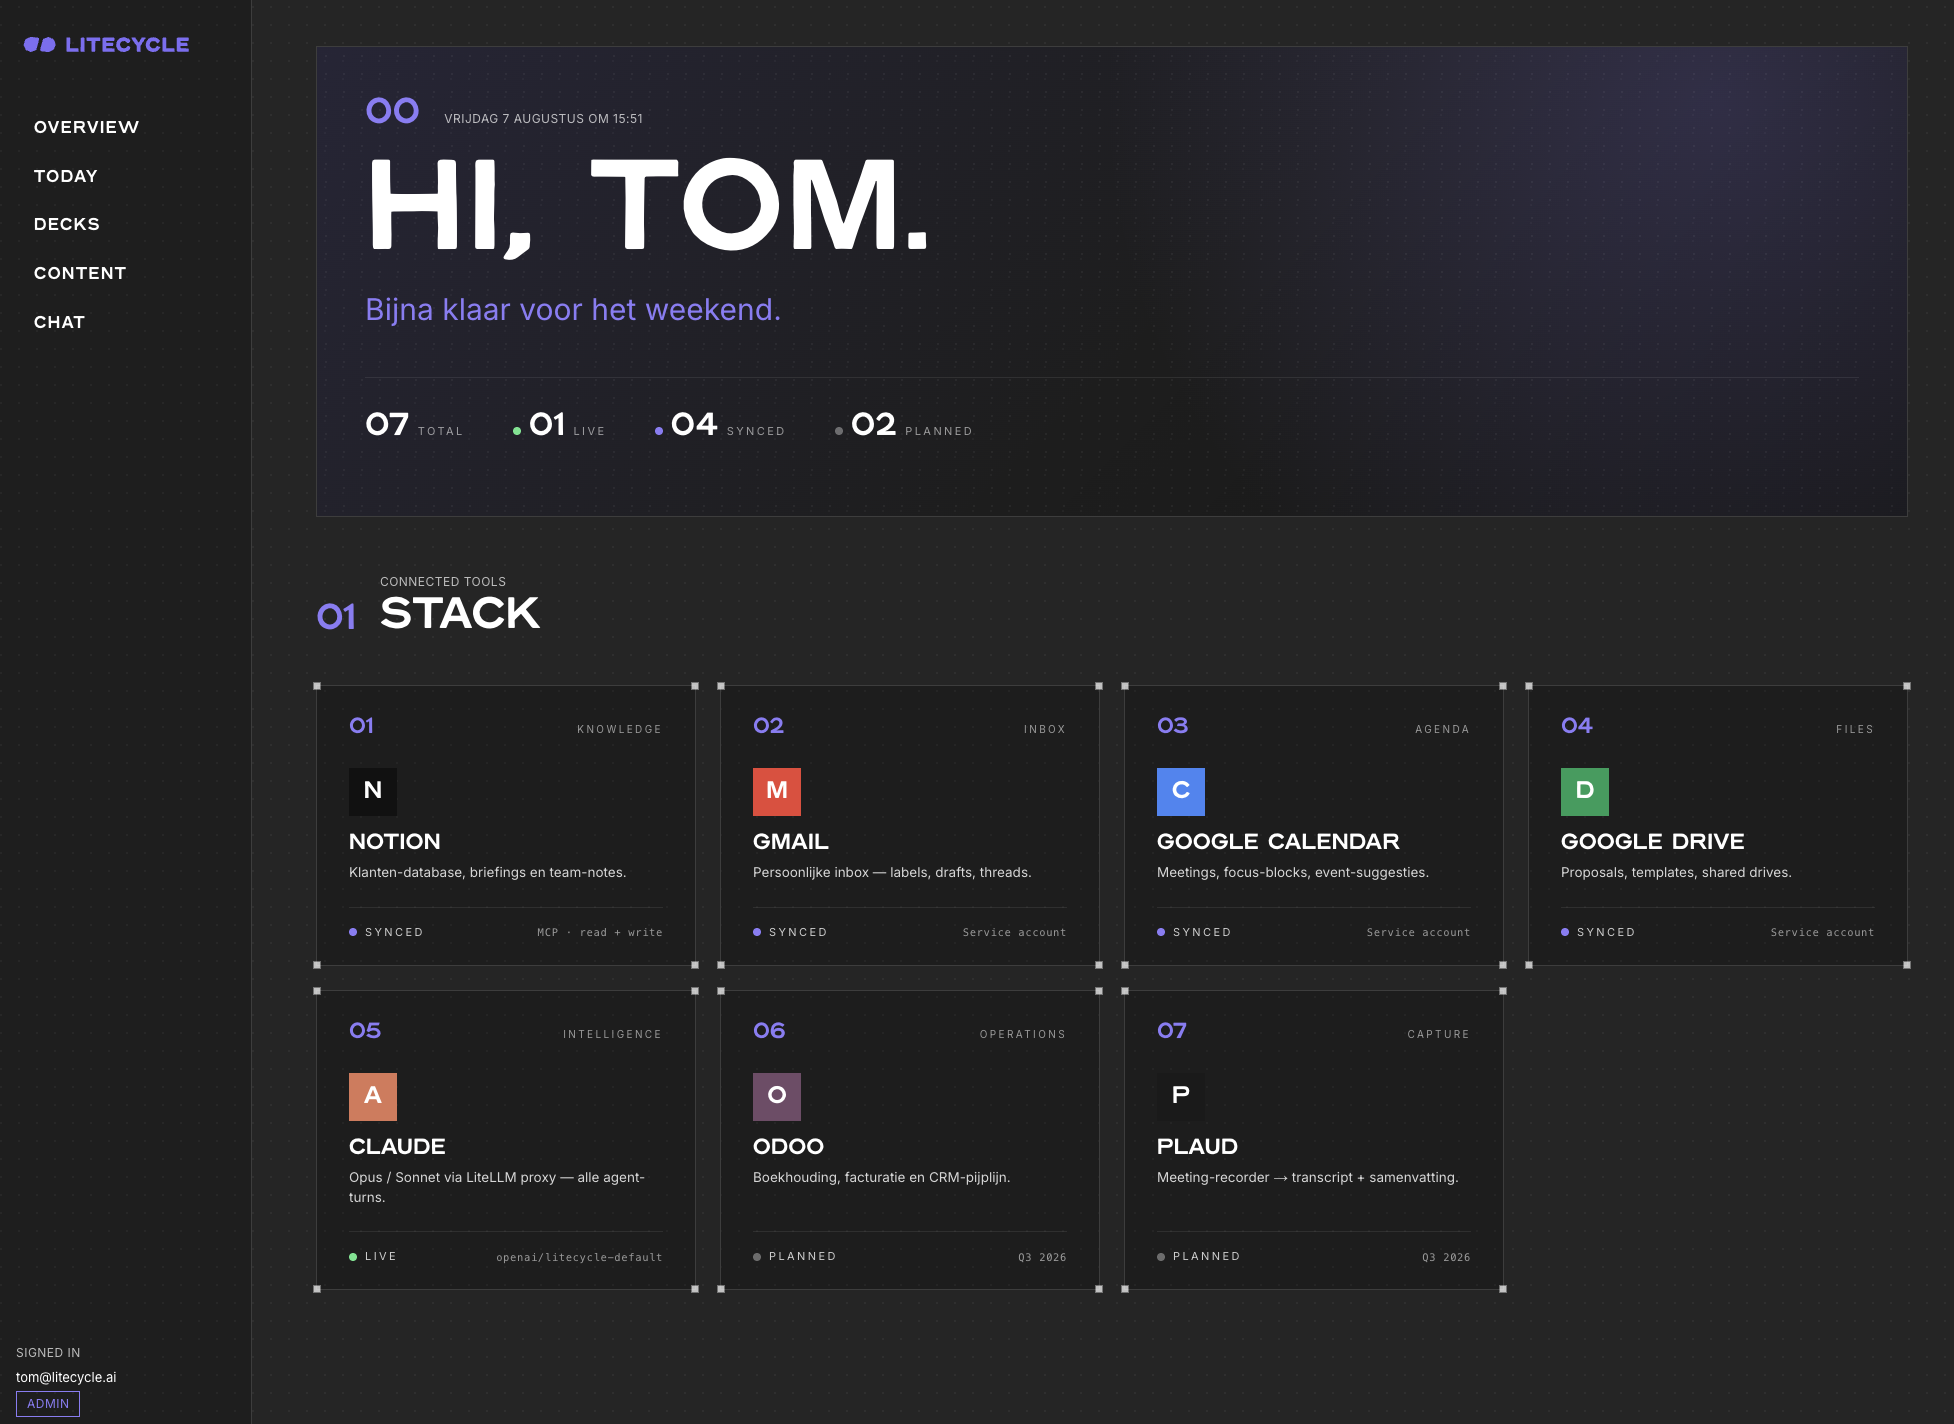Click 'Bijna klaar voor het weekend.' tagline
The height and width of the screenshot is (1424, 1954).
point(573,310)
